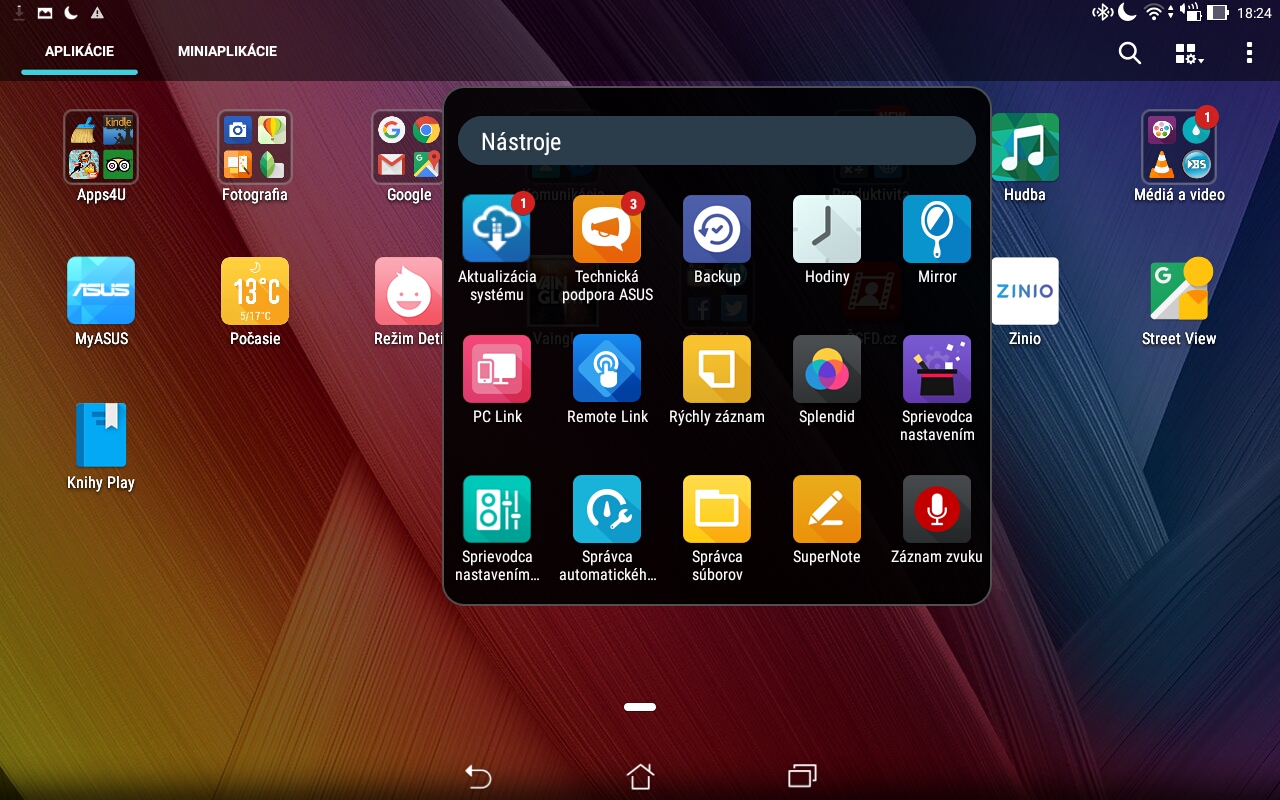
Task: Tap the 18:24 clock in status bar
Action: tap(1254, 13)
